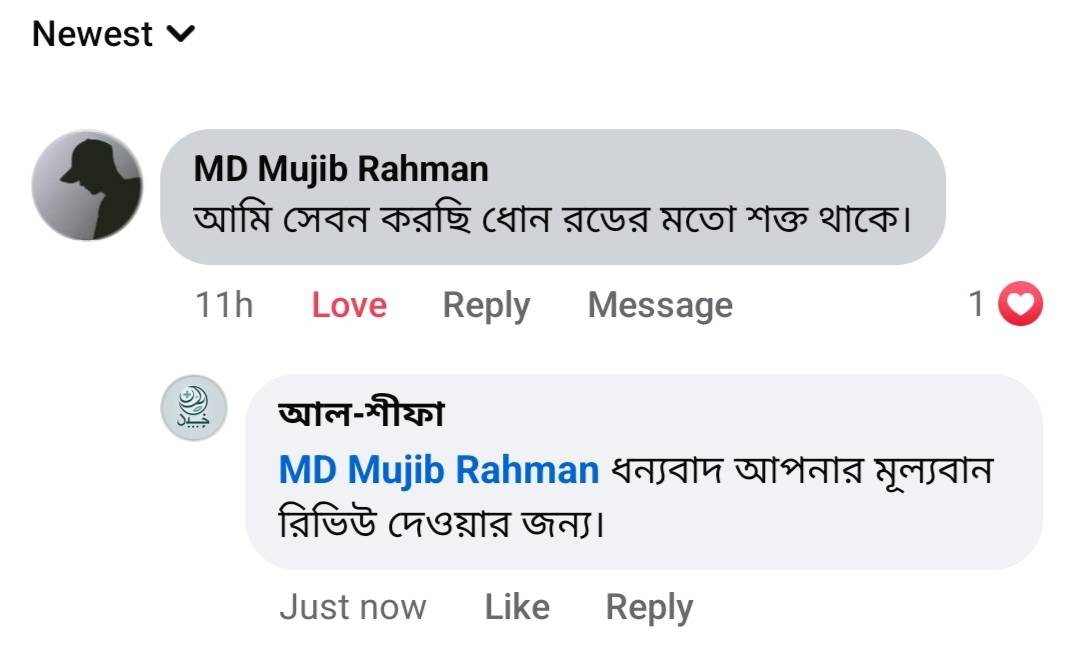Toggle Like on the আল-শীফা reply
The width and height of the screenshot is (1074, 669).
pyautogui.click(x=517, y=607)
